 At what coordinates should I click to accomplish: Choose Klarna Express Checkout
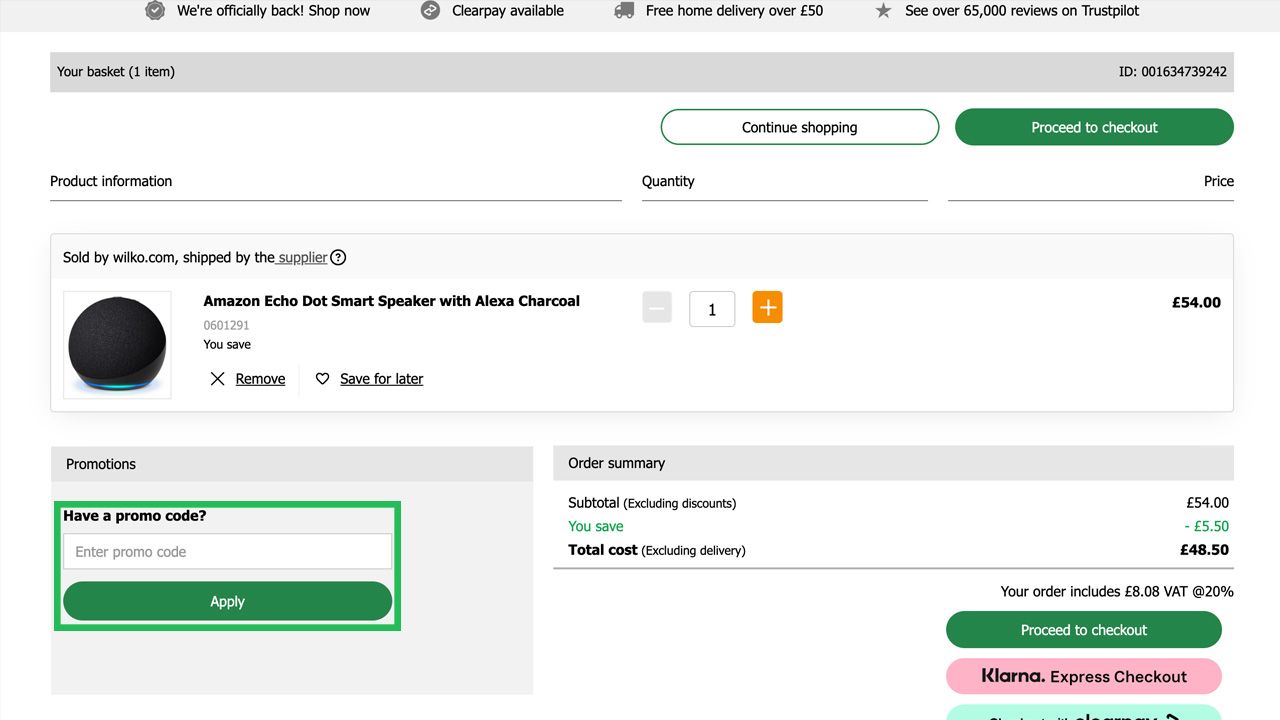pos(1084,676)
